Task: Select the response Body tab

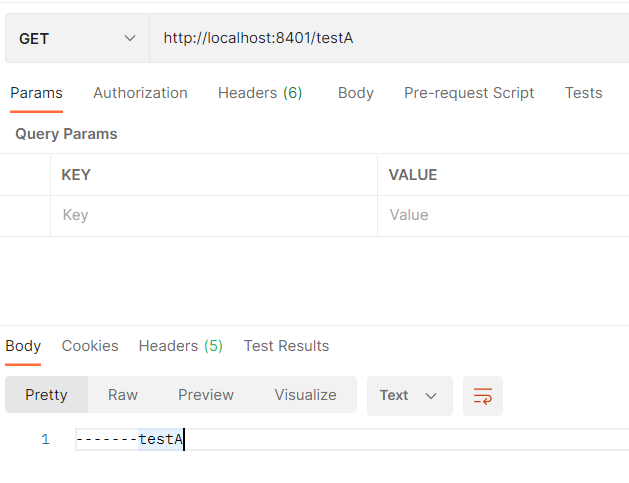Action: point(23,346)
